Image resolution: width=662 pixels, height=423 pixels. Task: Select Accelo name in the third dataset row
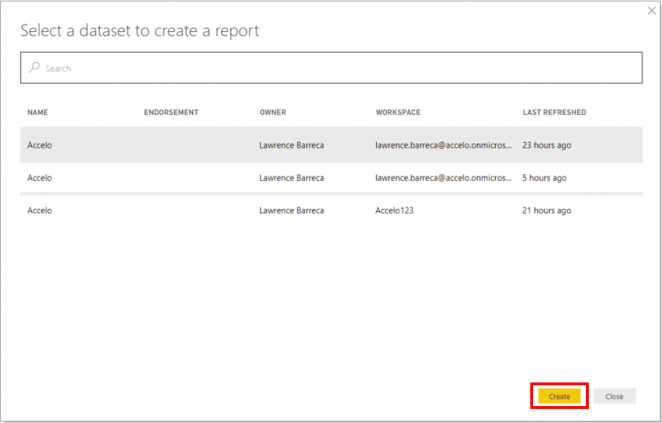coord(40,211)
